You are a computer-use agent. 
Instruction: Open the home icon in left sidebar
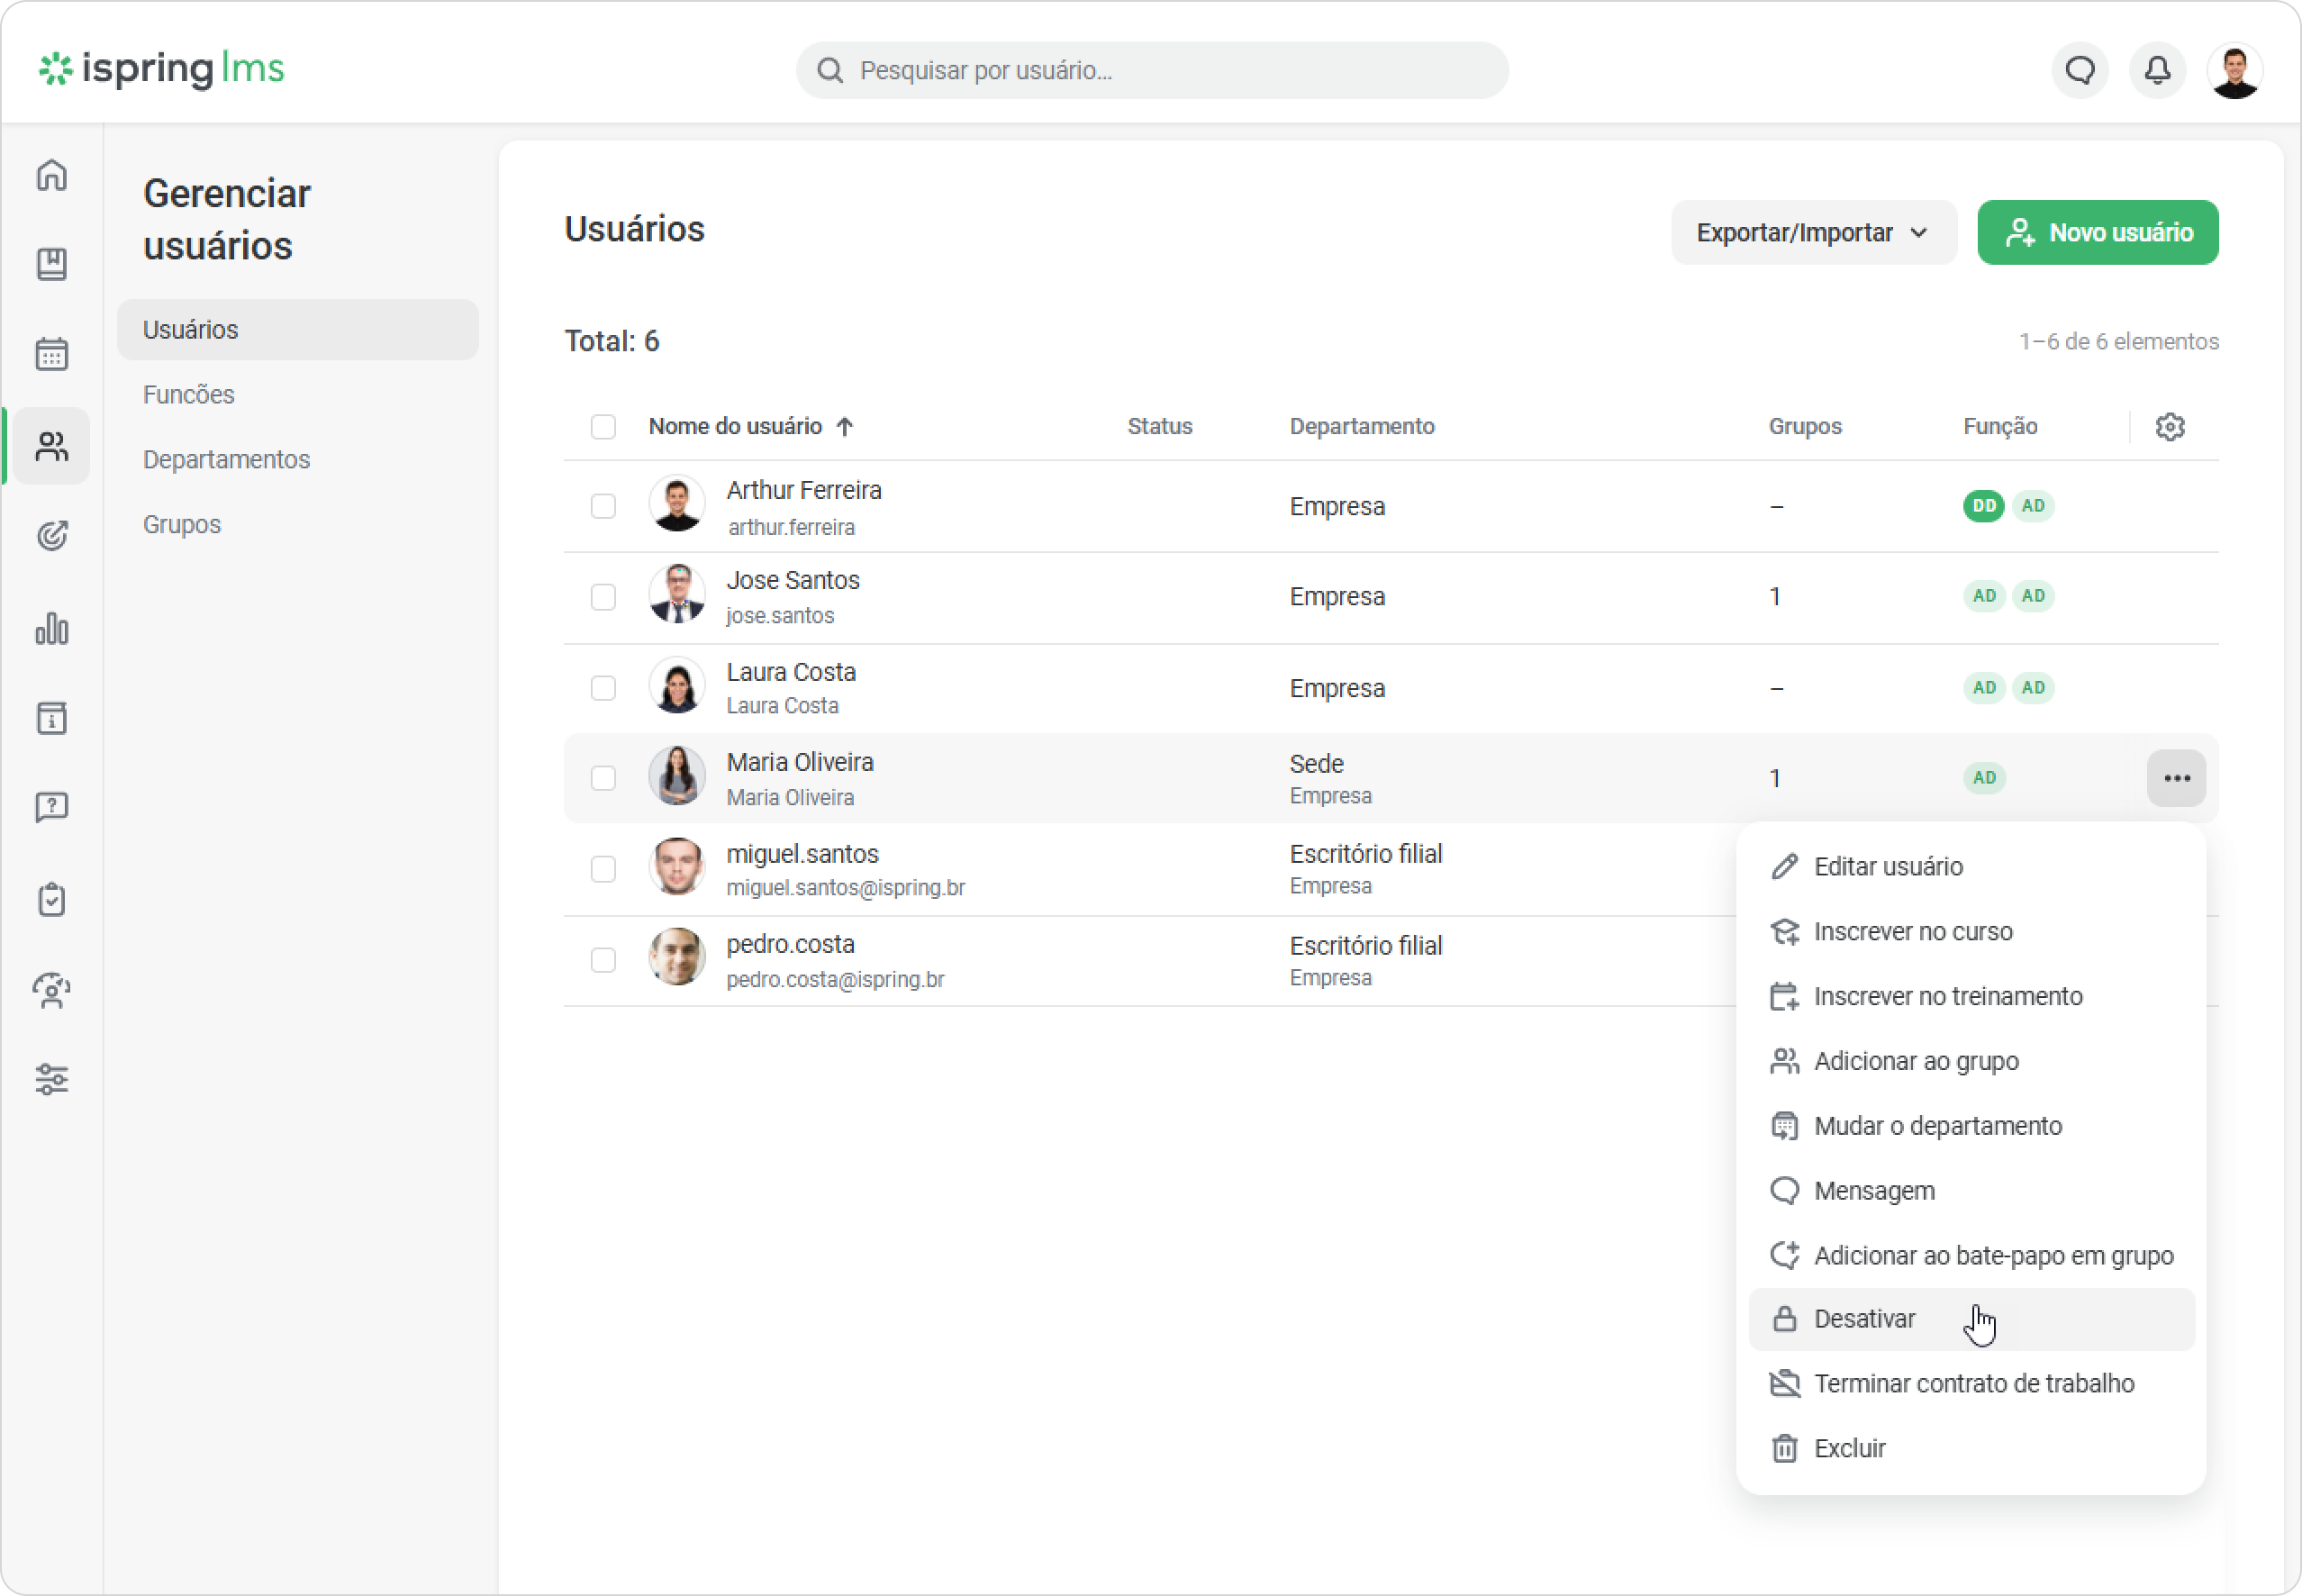[x=52, y=175]
